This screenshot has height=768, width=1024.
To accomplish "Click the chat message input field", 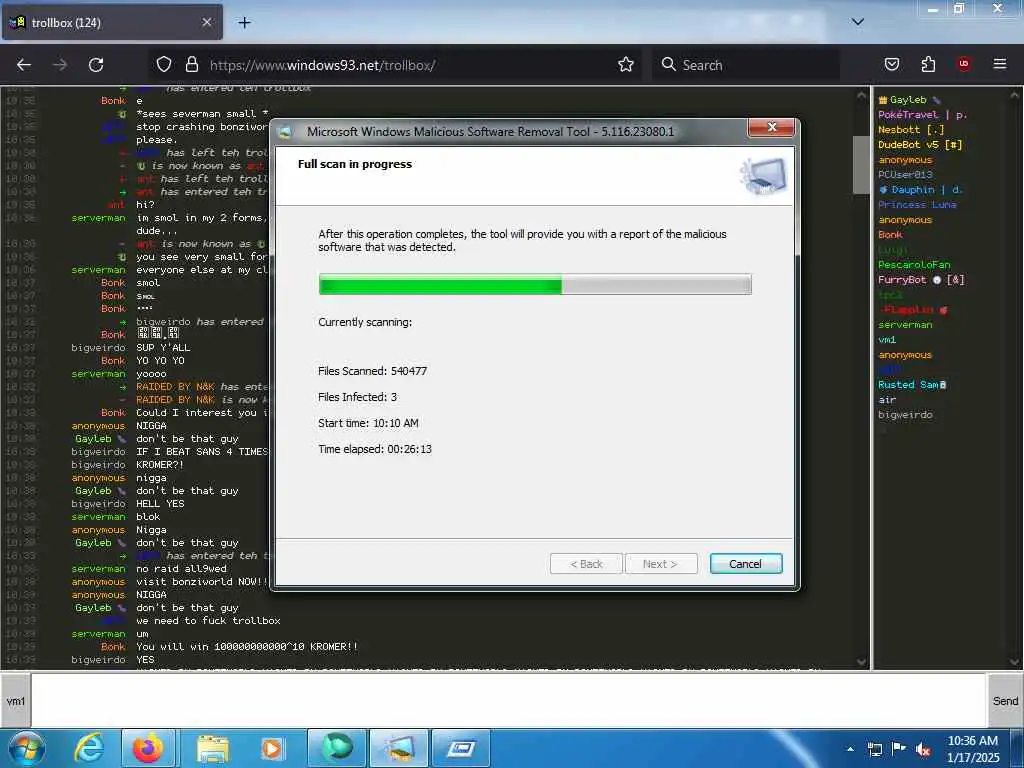I will tap(509, 701).
